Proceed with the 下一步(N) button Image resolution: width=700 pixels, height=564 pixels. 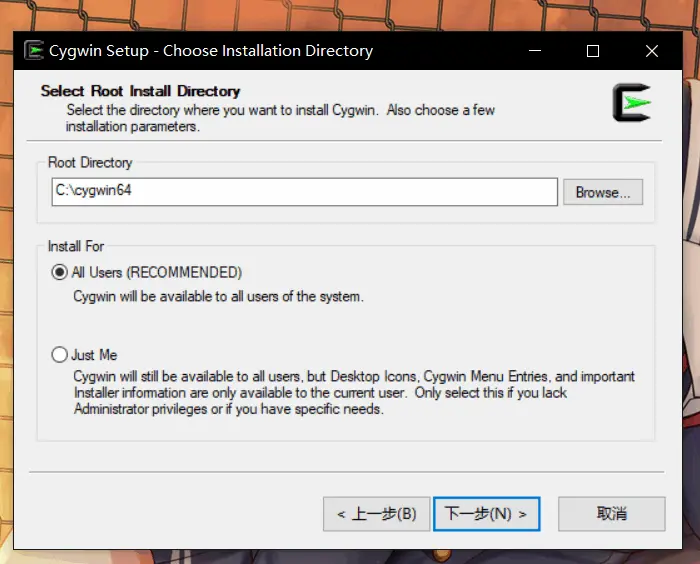point(487,514)
